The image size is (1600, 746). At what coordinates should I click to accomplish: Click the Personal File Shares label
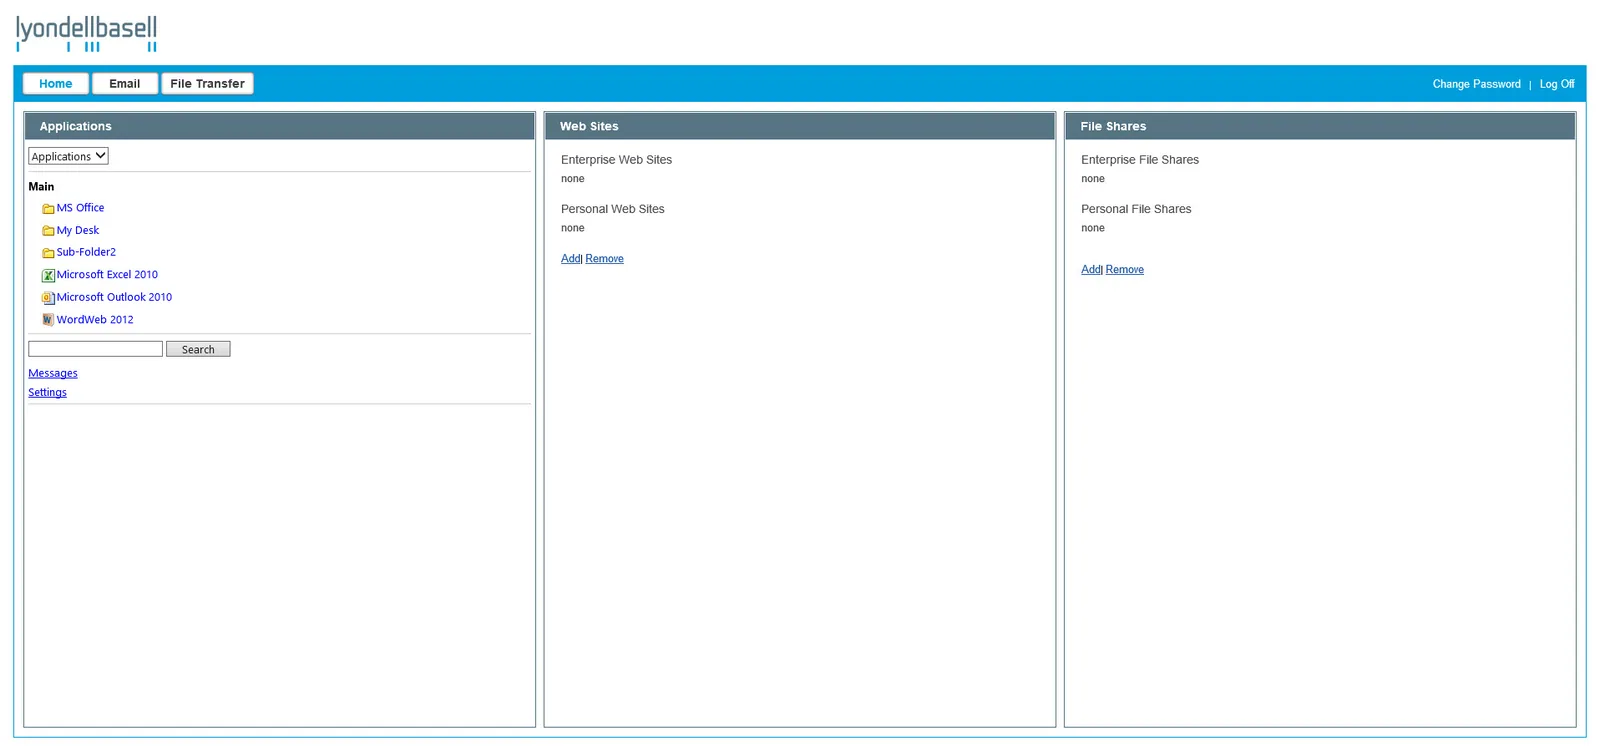[1136, 209]
